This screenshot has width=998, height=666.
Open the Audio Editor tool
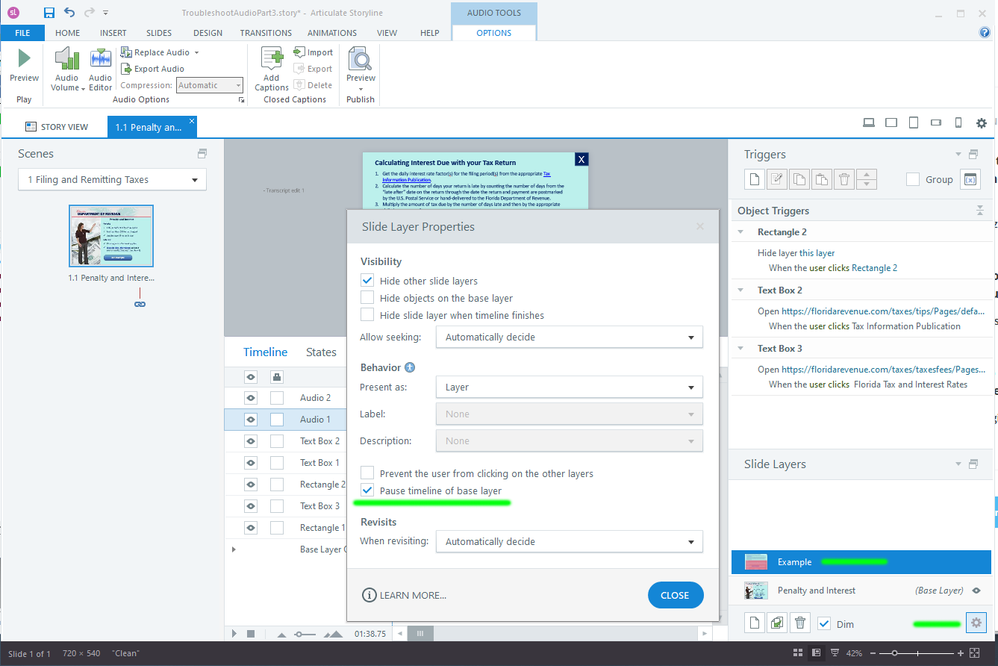pos(101,61)
